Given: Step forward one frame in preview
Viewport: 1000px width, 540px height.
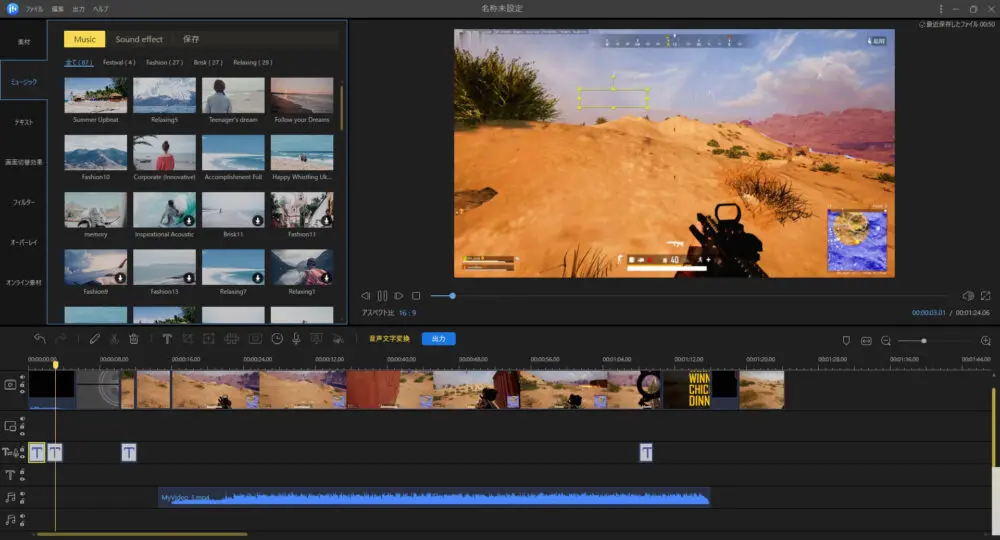Looking at the screenshot, I should click(399, 296).
